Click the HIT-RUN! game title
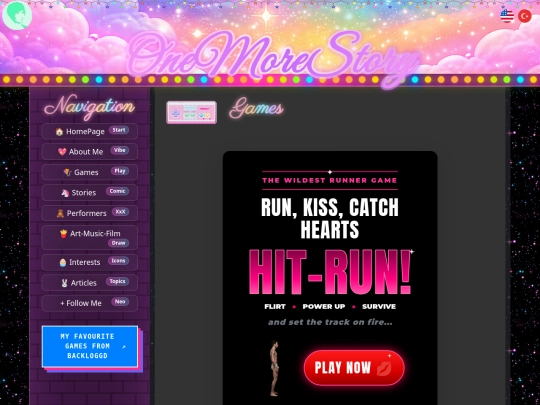The width and height of the screenshot is (540, 405). 330,272
